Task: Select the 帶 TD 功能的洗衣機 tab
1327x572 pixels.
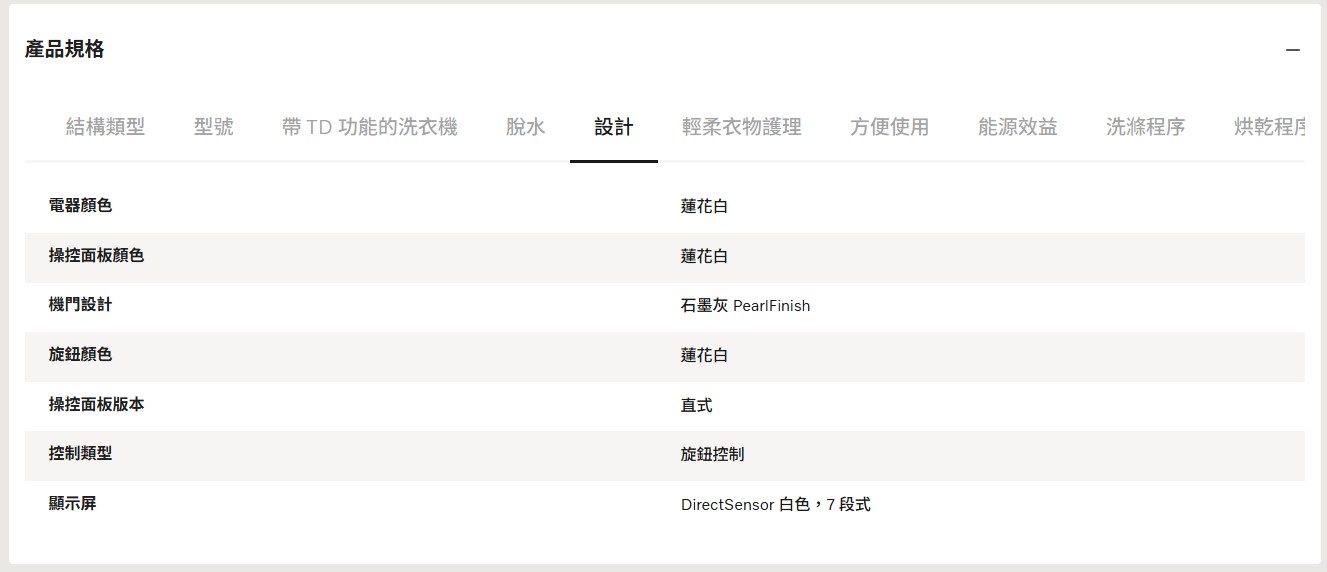Action: click(x=370, y=127)
